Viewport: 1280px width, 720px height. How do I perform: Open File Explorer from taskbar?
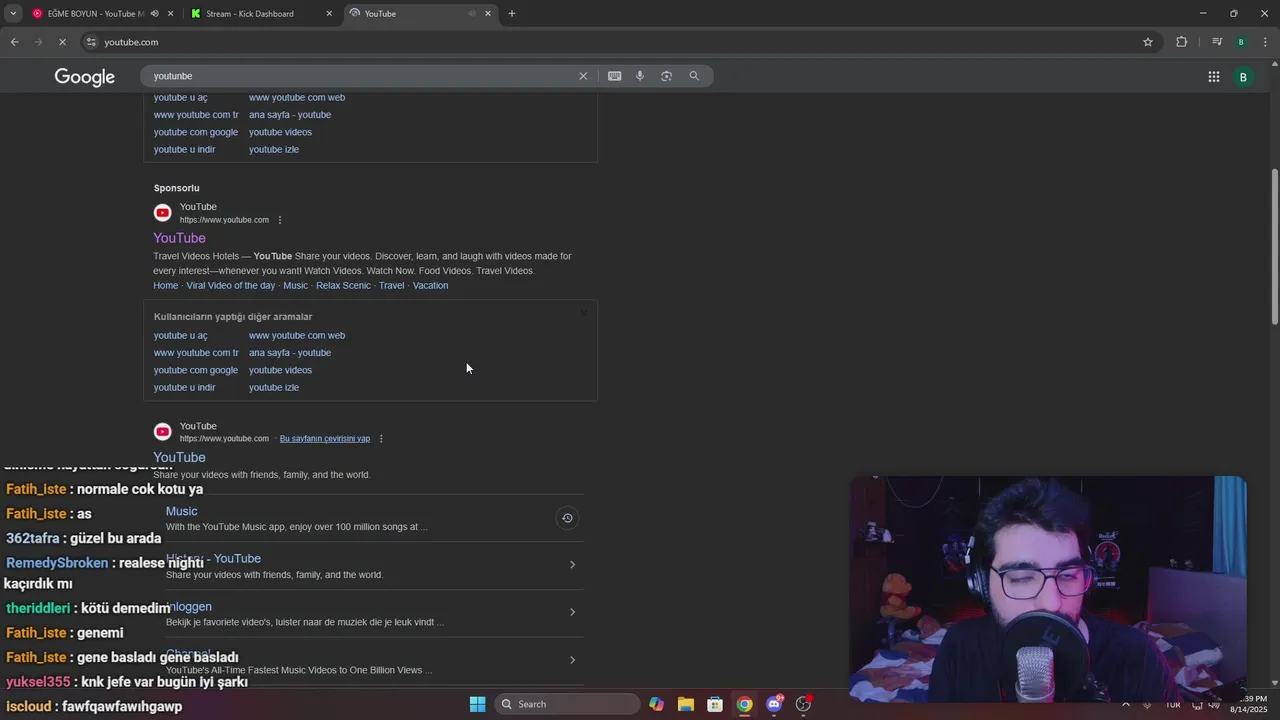pos(686,704)
